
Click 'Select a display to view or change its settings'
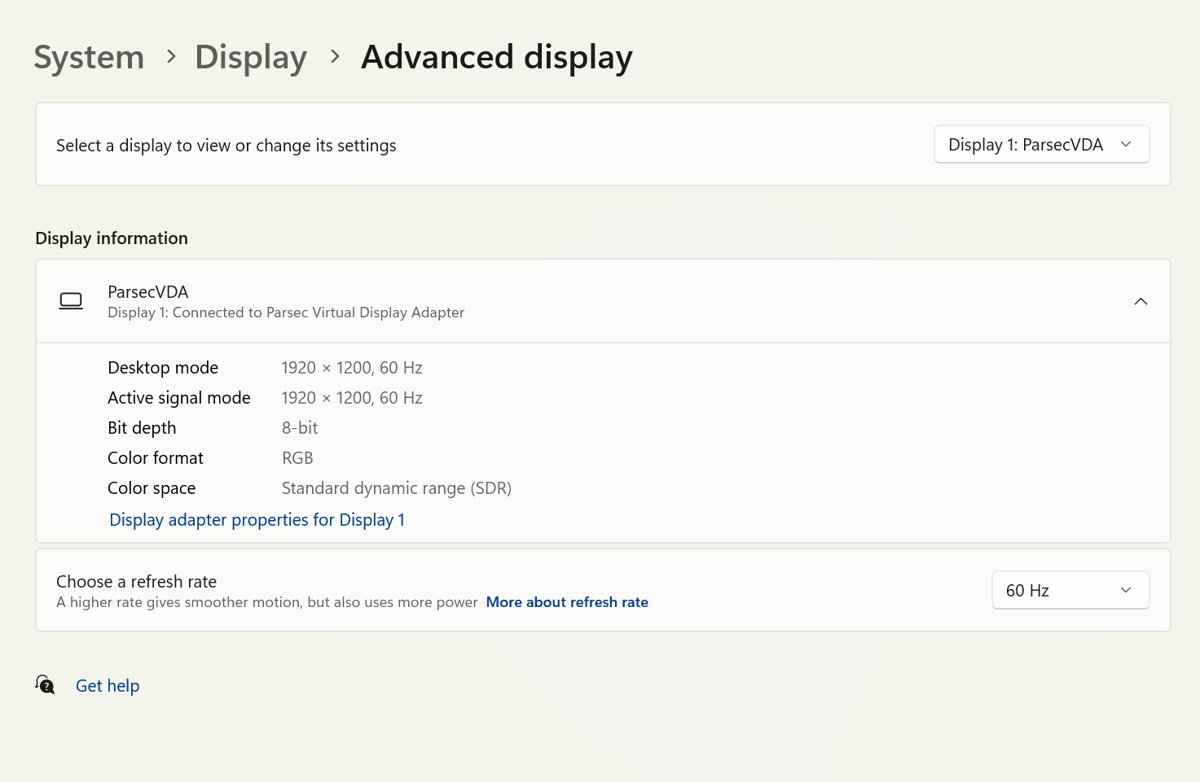[226, 145]
